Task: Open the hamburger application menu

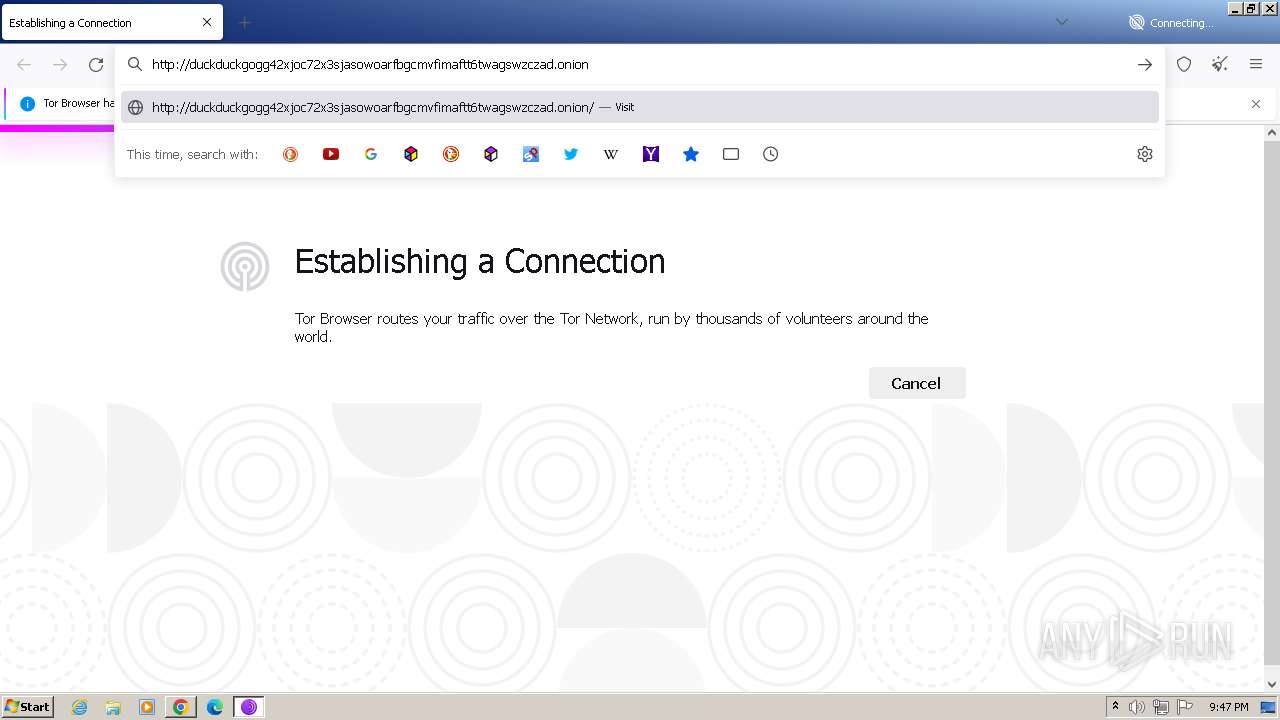Action: pyautogui.click(x=1256, y=64)
